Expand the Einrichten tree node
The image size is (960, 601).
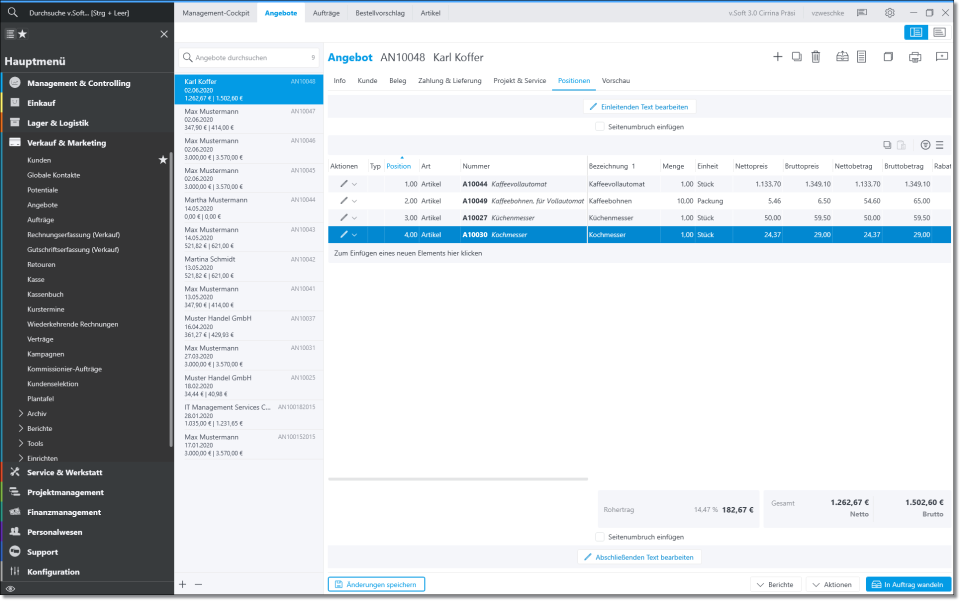pyautogui.click(x=21, y=458)
